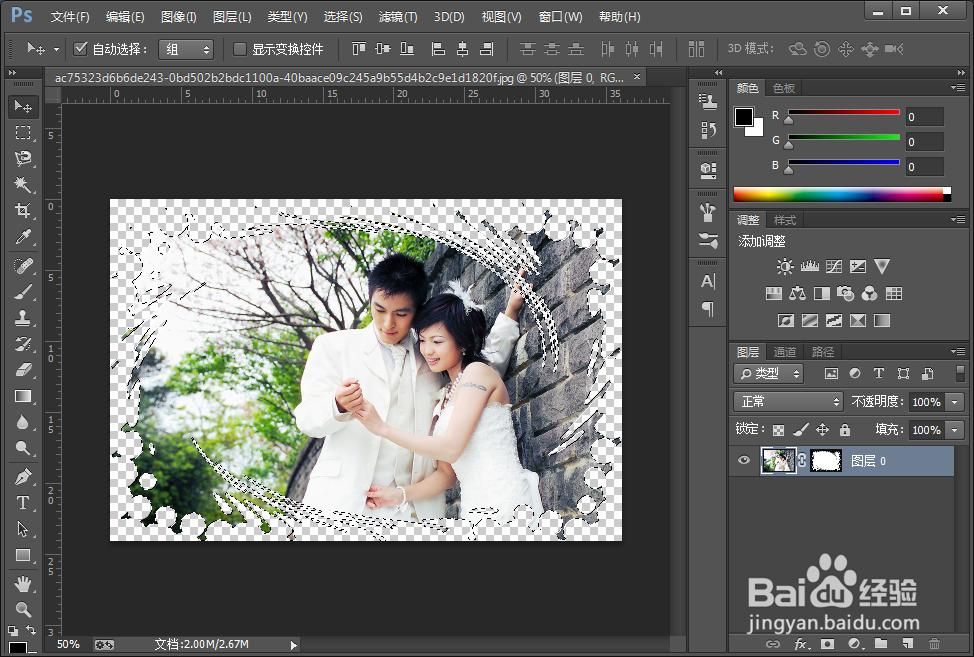
Task: Switch to the 色板 tab
Action: point(784,88)
